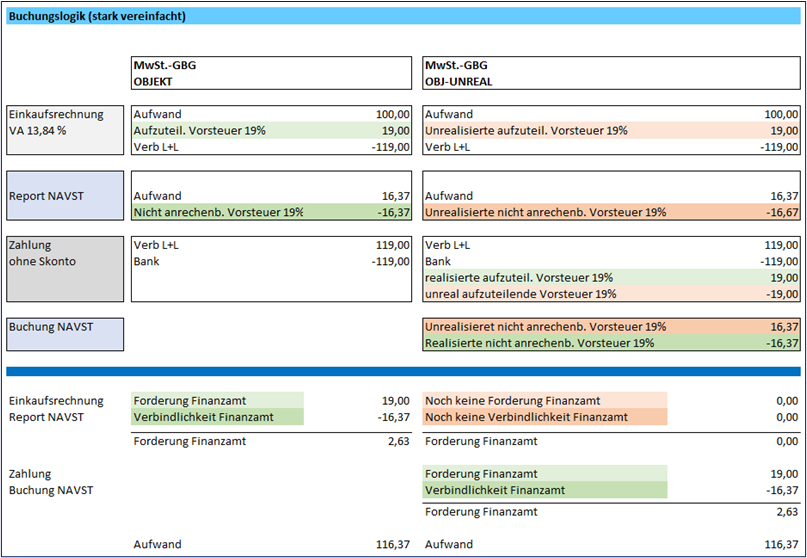Select the gray "Zahlung ohne Skonto" box
The height and width of the screenshot is (558, 807).
(65, 269)
